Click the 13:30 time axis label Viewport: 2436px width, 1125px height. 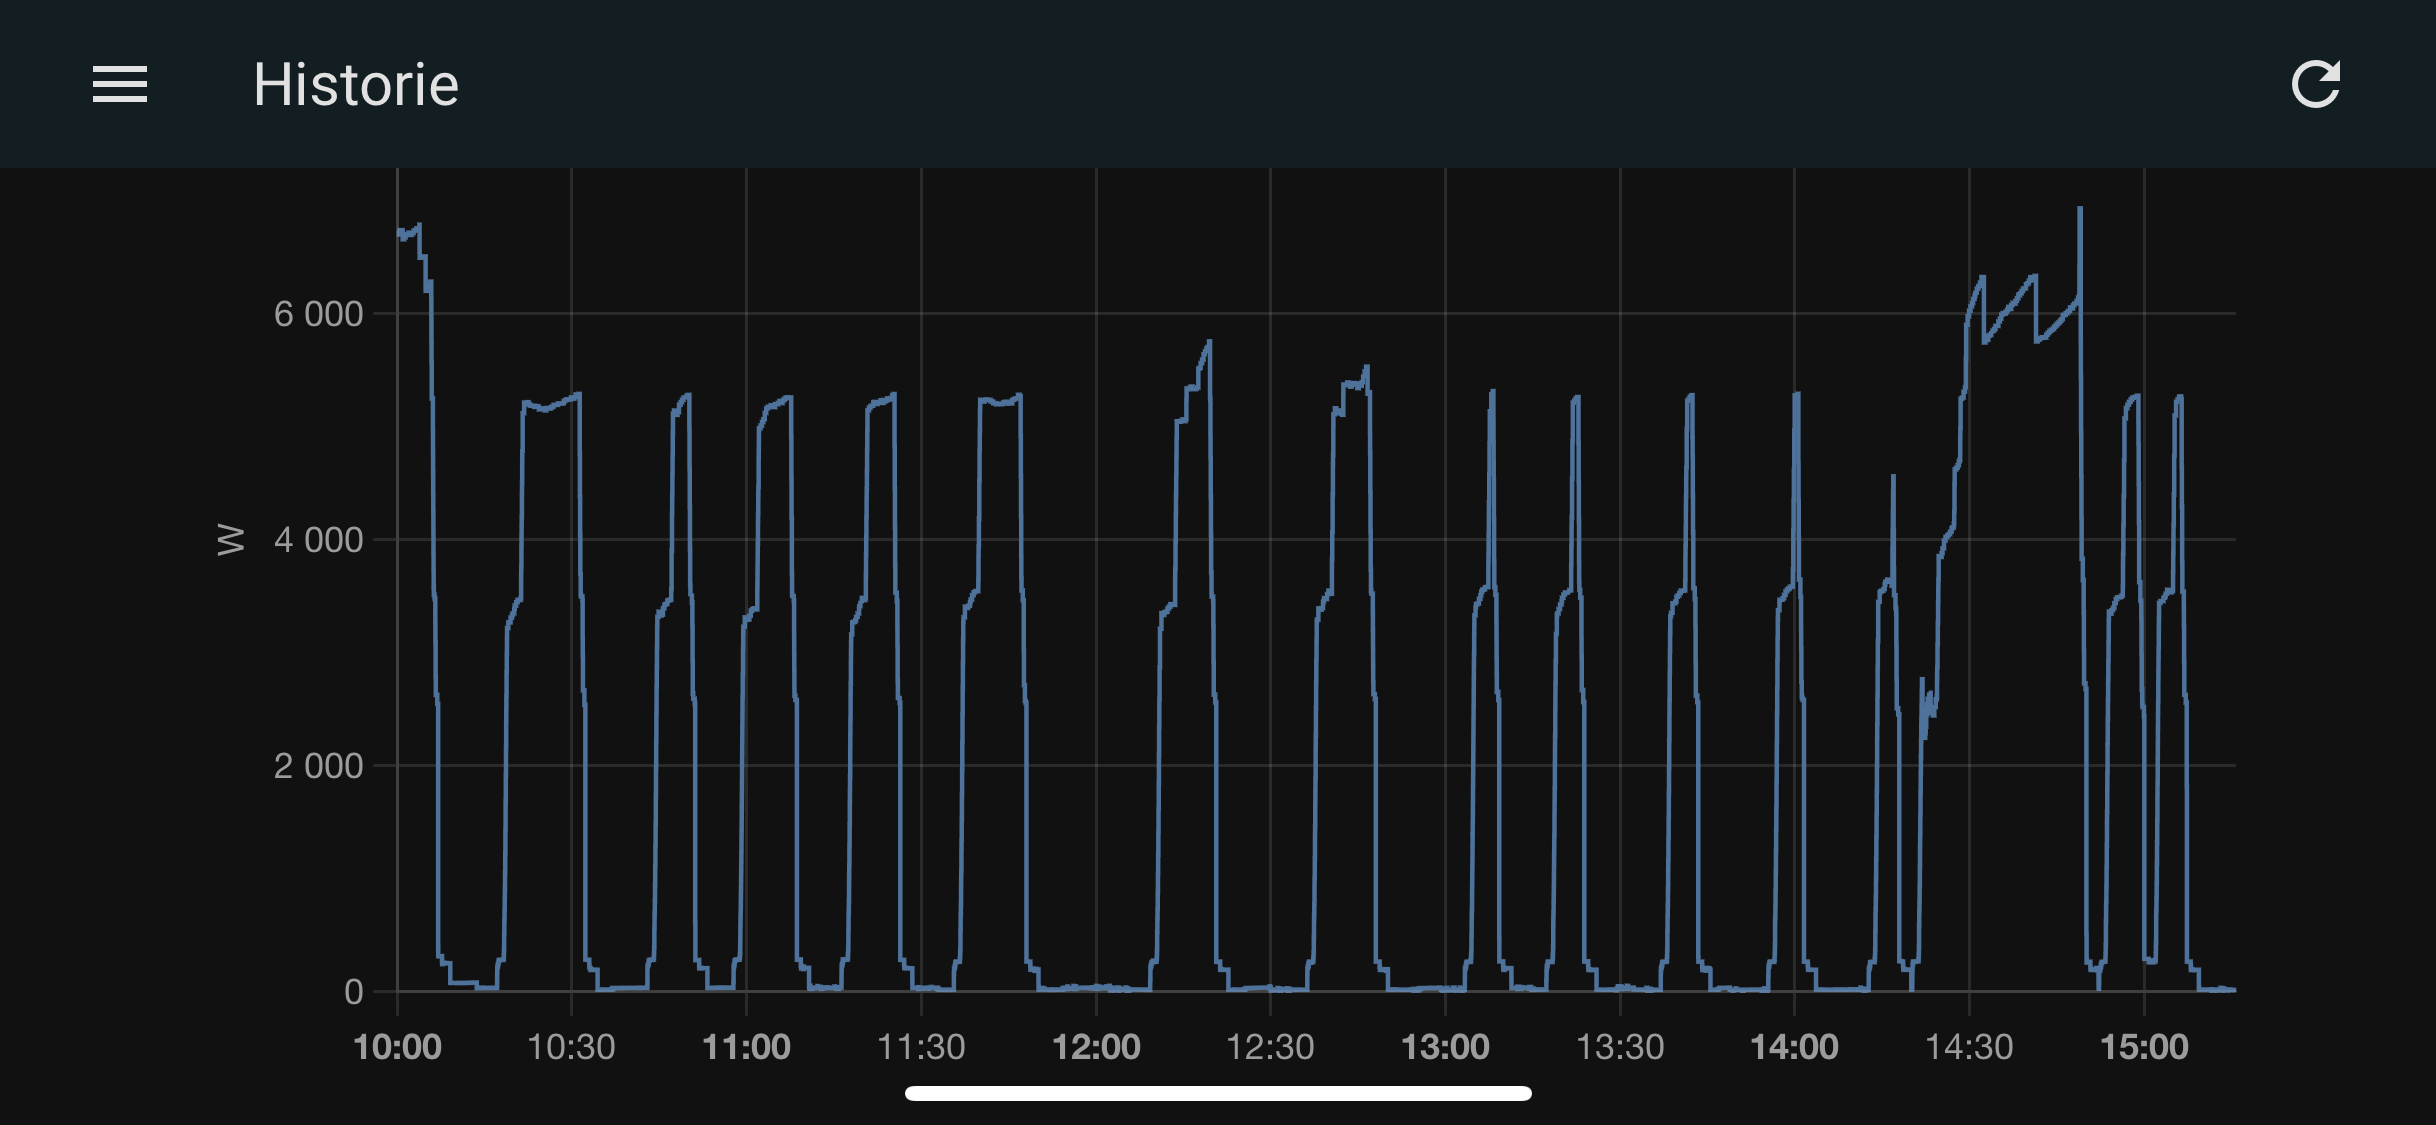[x=1620, y=1047]
